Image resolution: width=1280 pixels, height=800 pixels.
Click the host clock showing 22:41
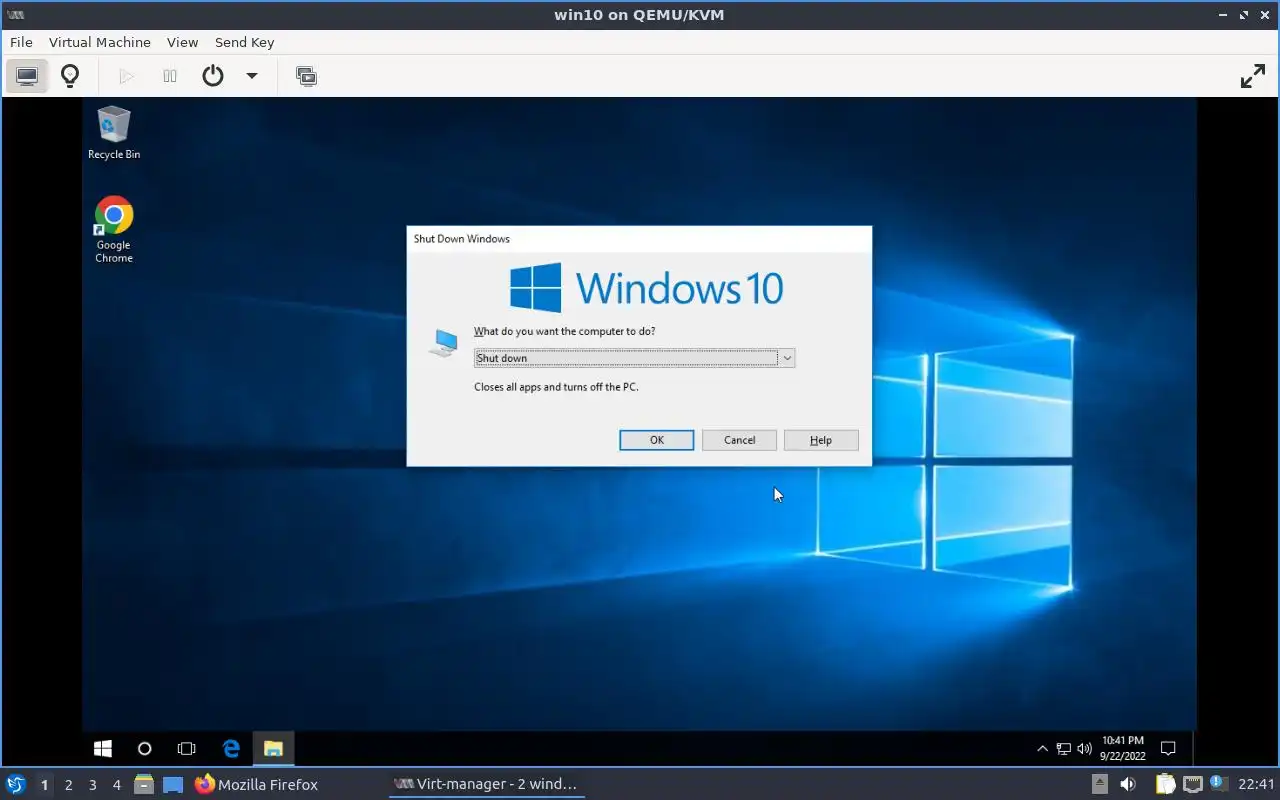point(1256,784)
